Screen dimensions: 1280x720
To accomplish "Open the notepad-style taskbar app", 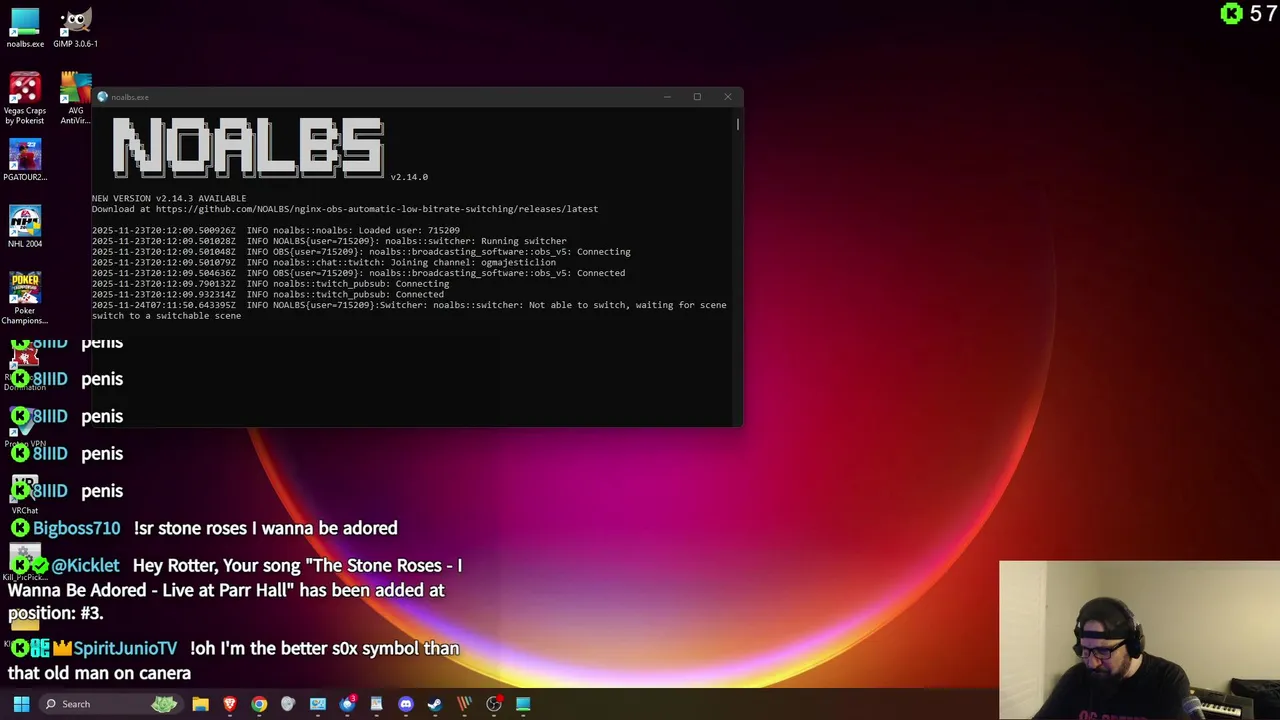I will 376,704.
